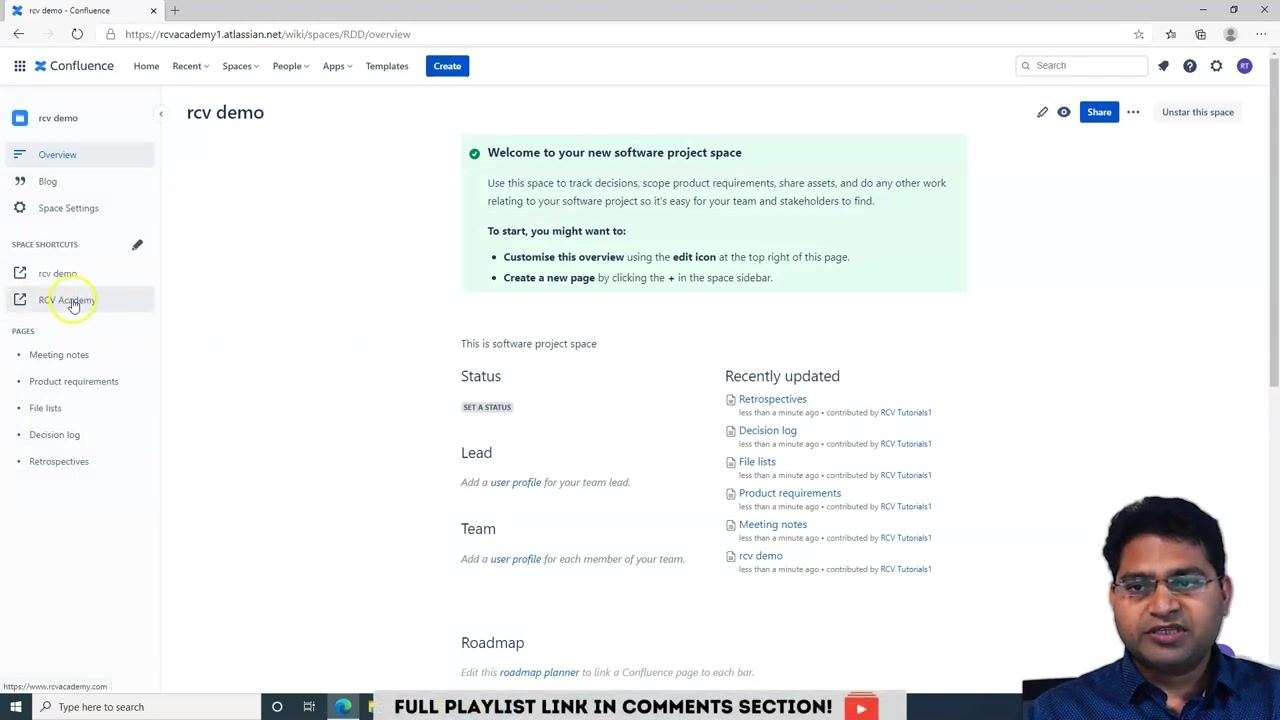The image size is (1280, 720).
Task: Open the RT user profile avatar
Action: point(1244,66)
